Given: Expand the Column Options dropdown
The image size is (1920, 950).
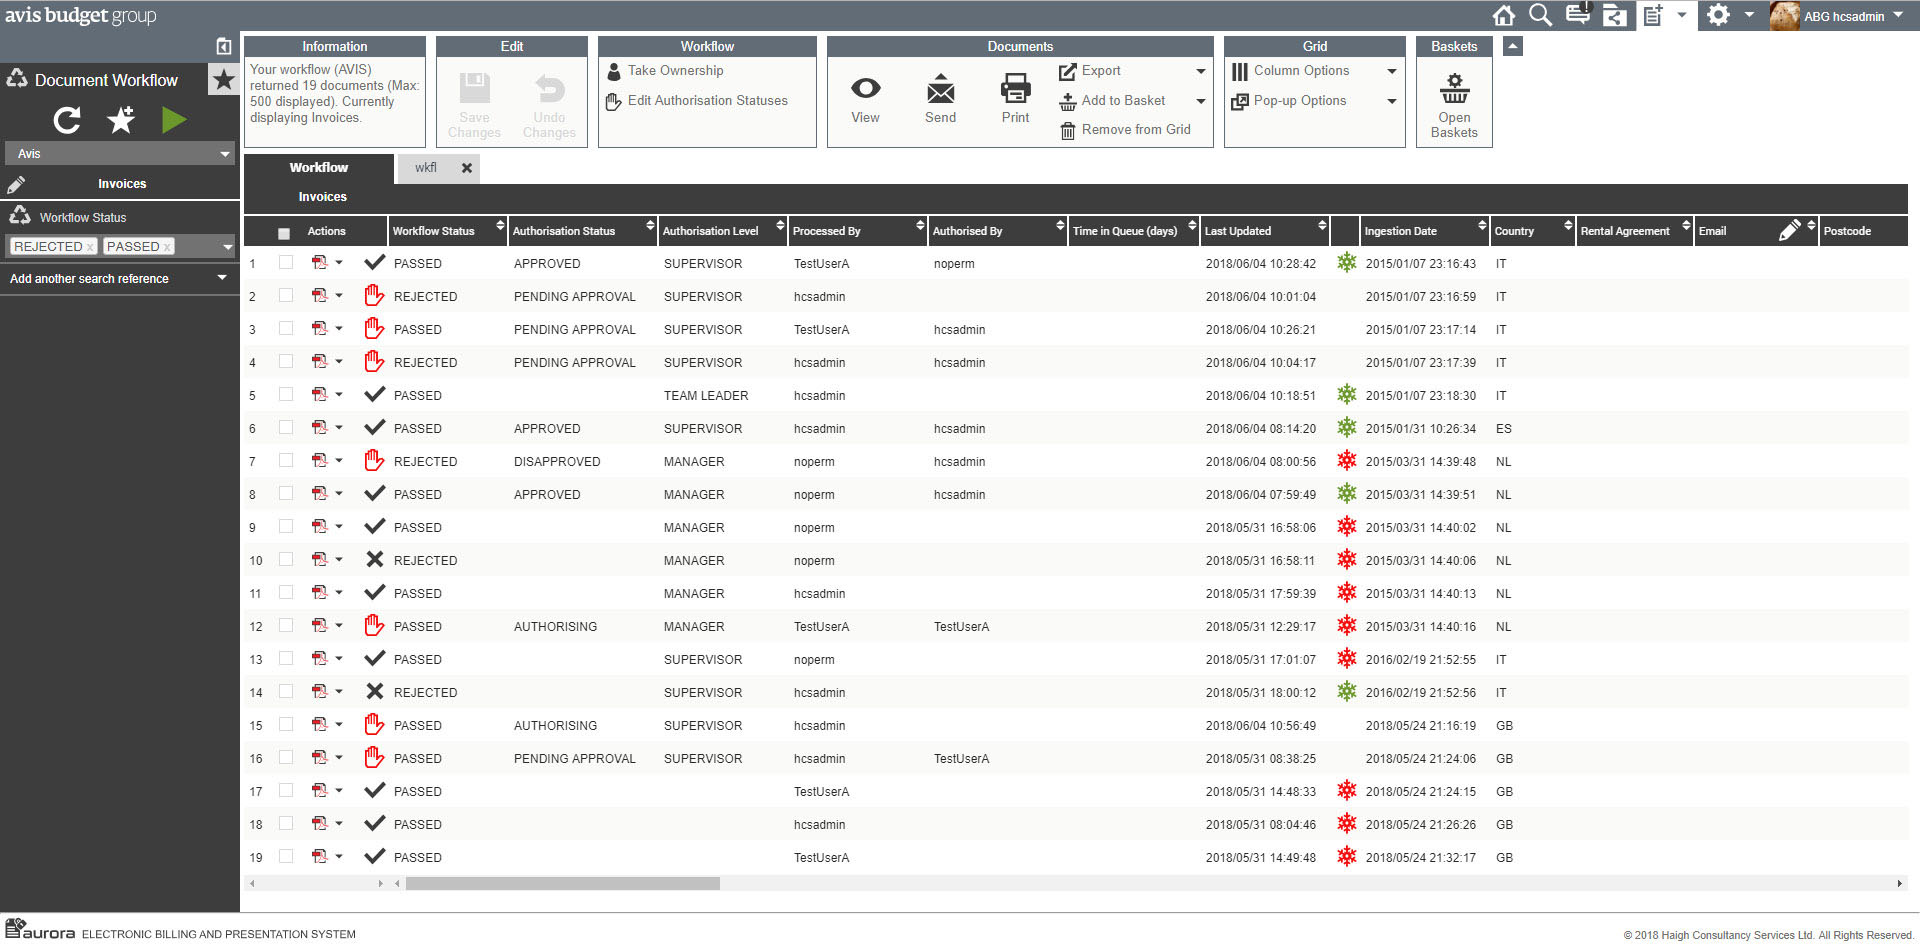Looking at the screenshot, I should (x=1391, y=71).
